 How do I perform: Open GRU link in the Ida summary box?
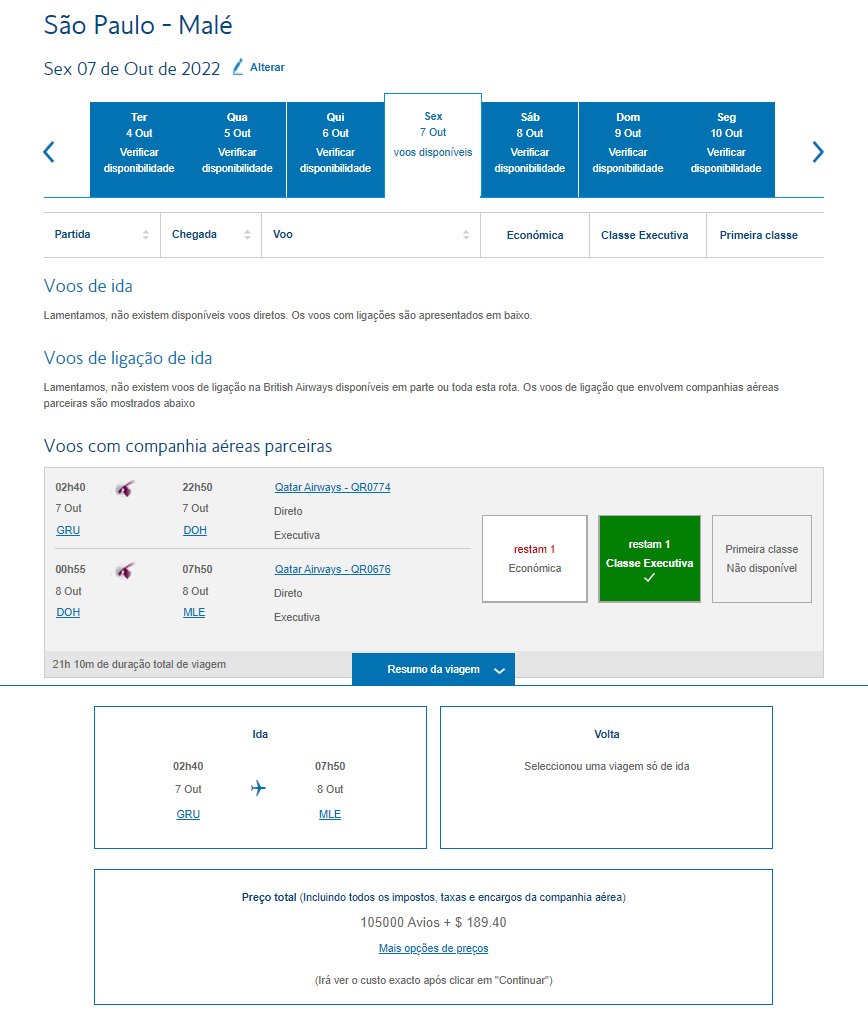click(x=188, y=814)
